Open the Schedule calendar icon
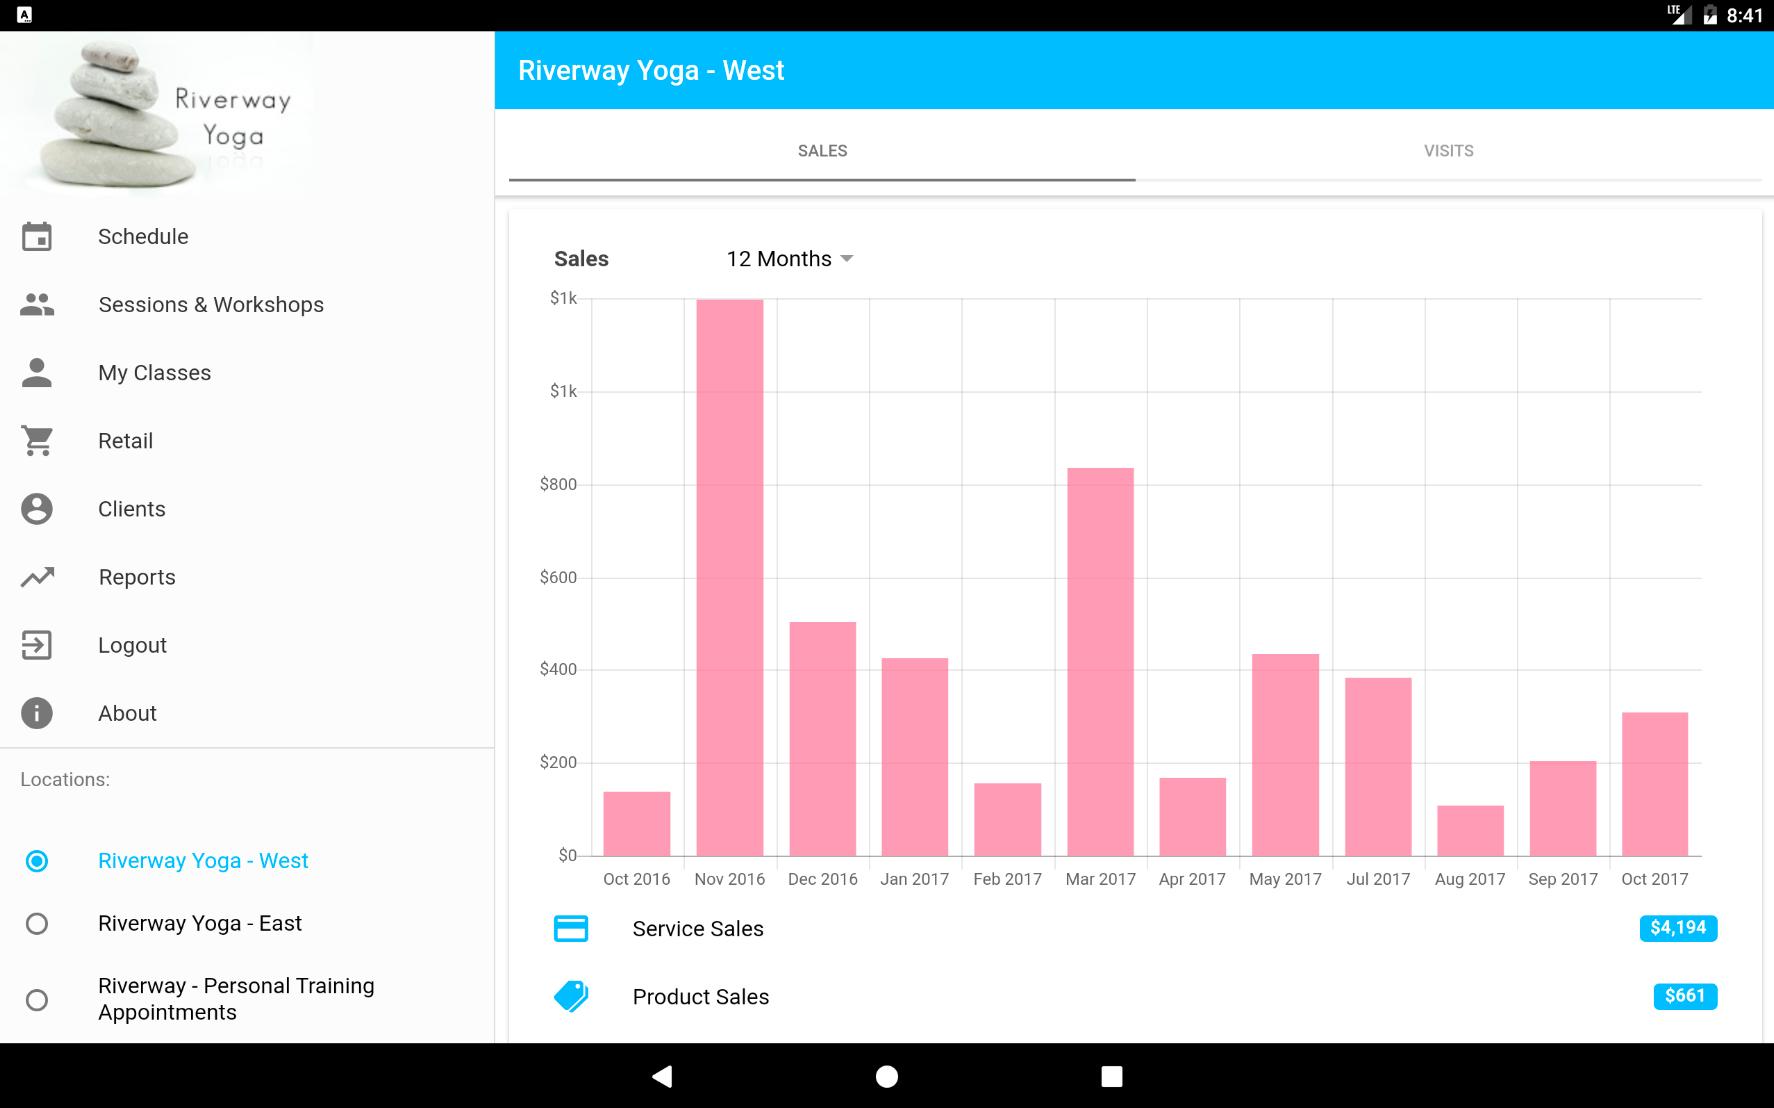Screen dimensions: 1774x1108 click(x=37, y=237)
